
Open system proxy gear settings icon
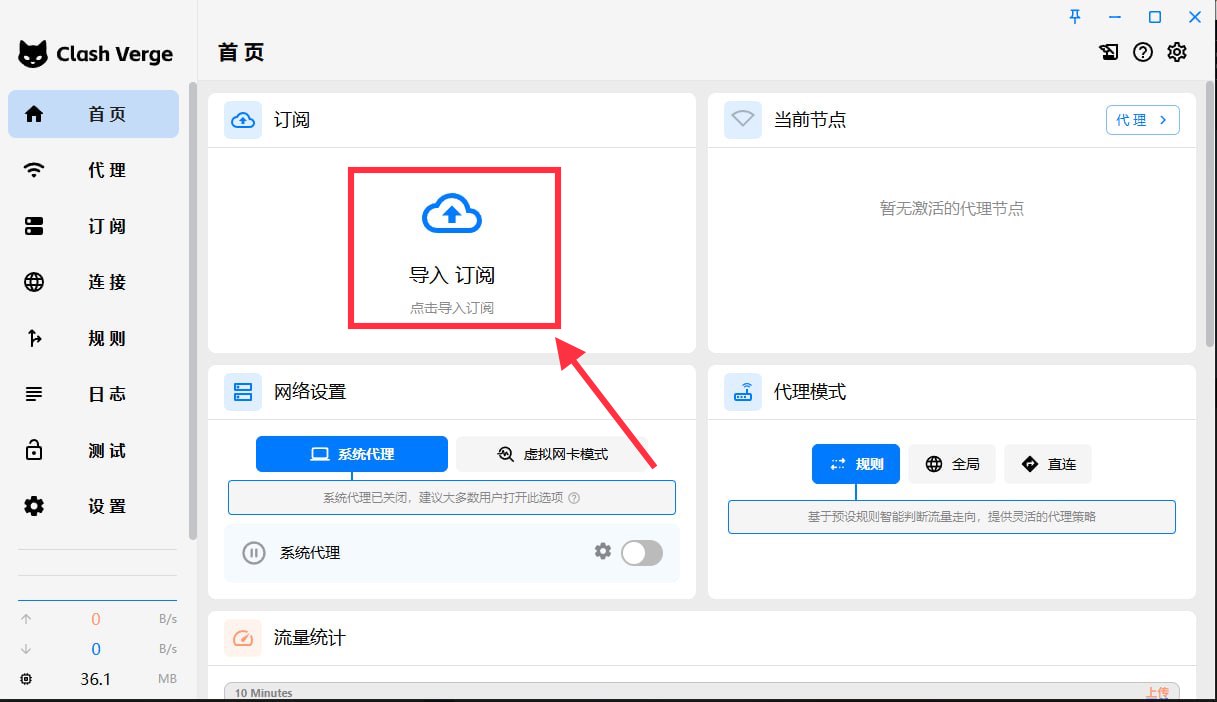602,551
